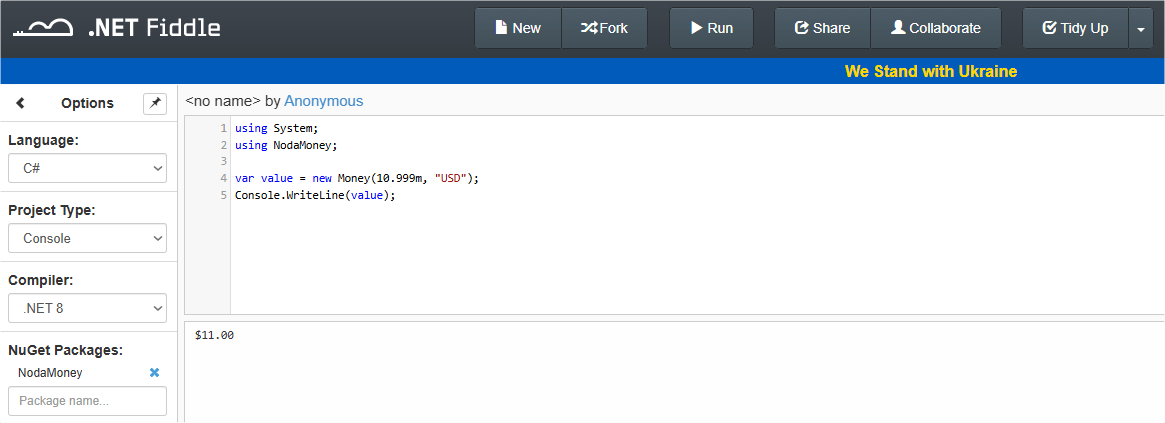Collapse the Options panel with the back arrow
This screenshot has width=1165, height=423.
click(20, 103)
